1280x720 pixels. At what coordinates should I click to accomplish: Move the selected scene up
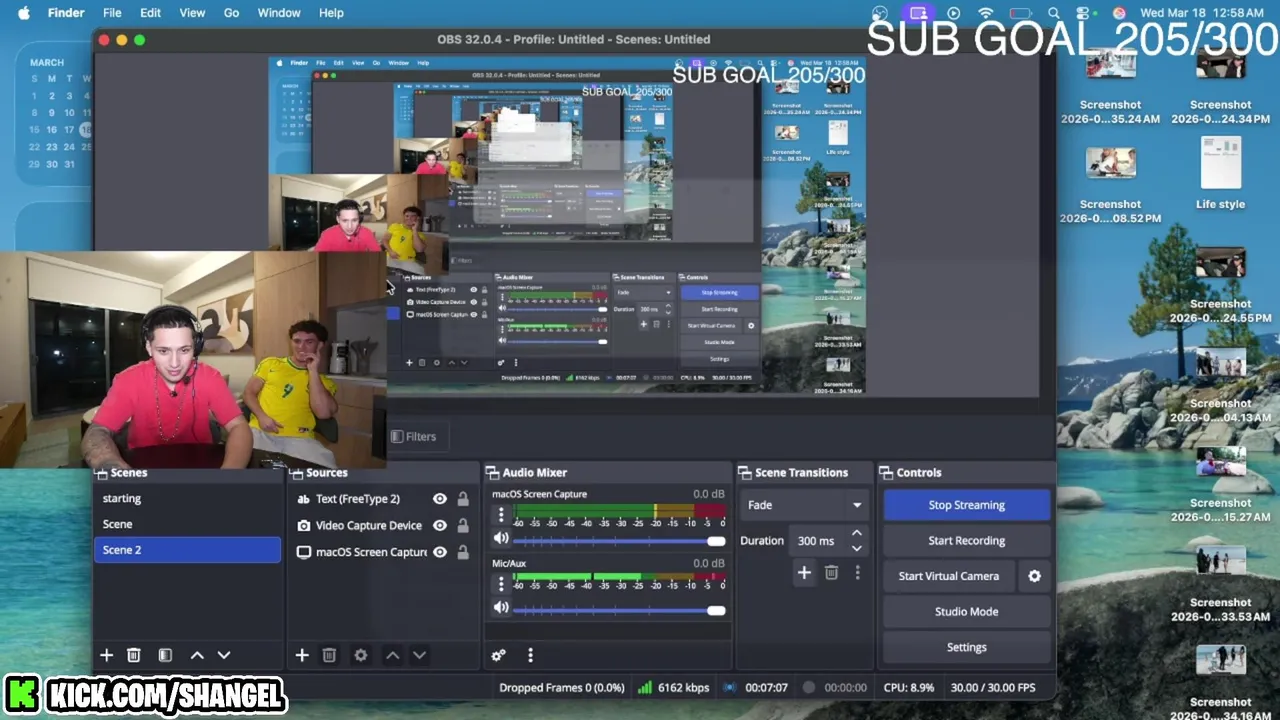click(x=197, y=655)
